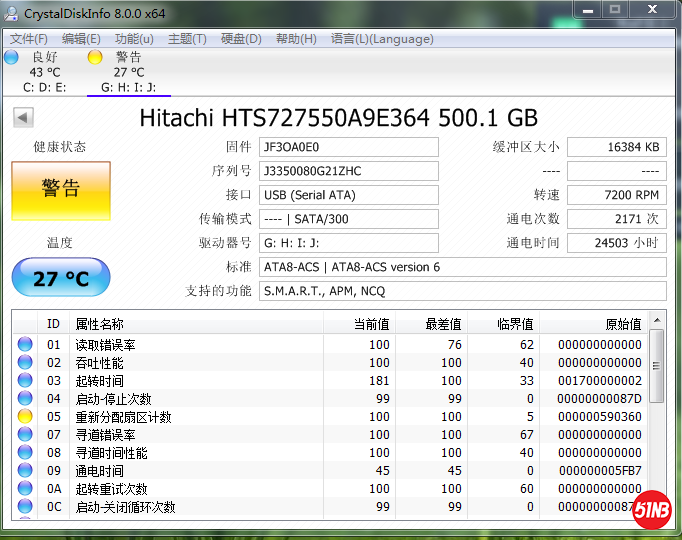The height and width of the screenshot is (540, 682).
Task: Open the 语言(L)(Language) menu
Action: (382, 39)
